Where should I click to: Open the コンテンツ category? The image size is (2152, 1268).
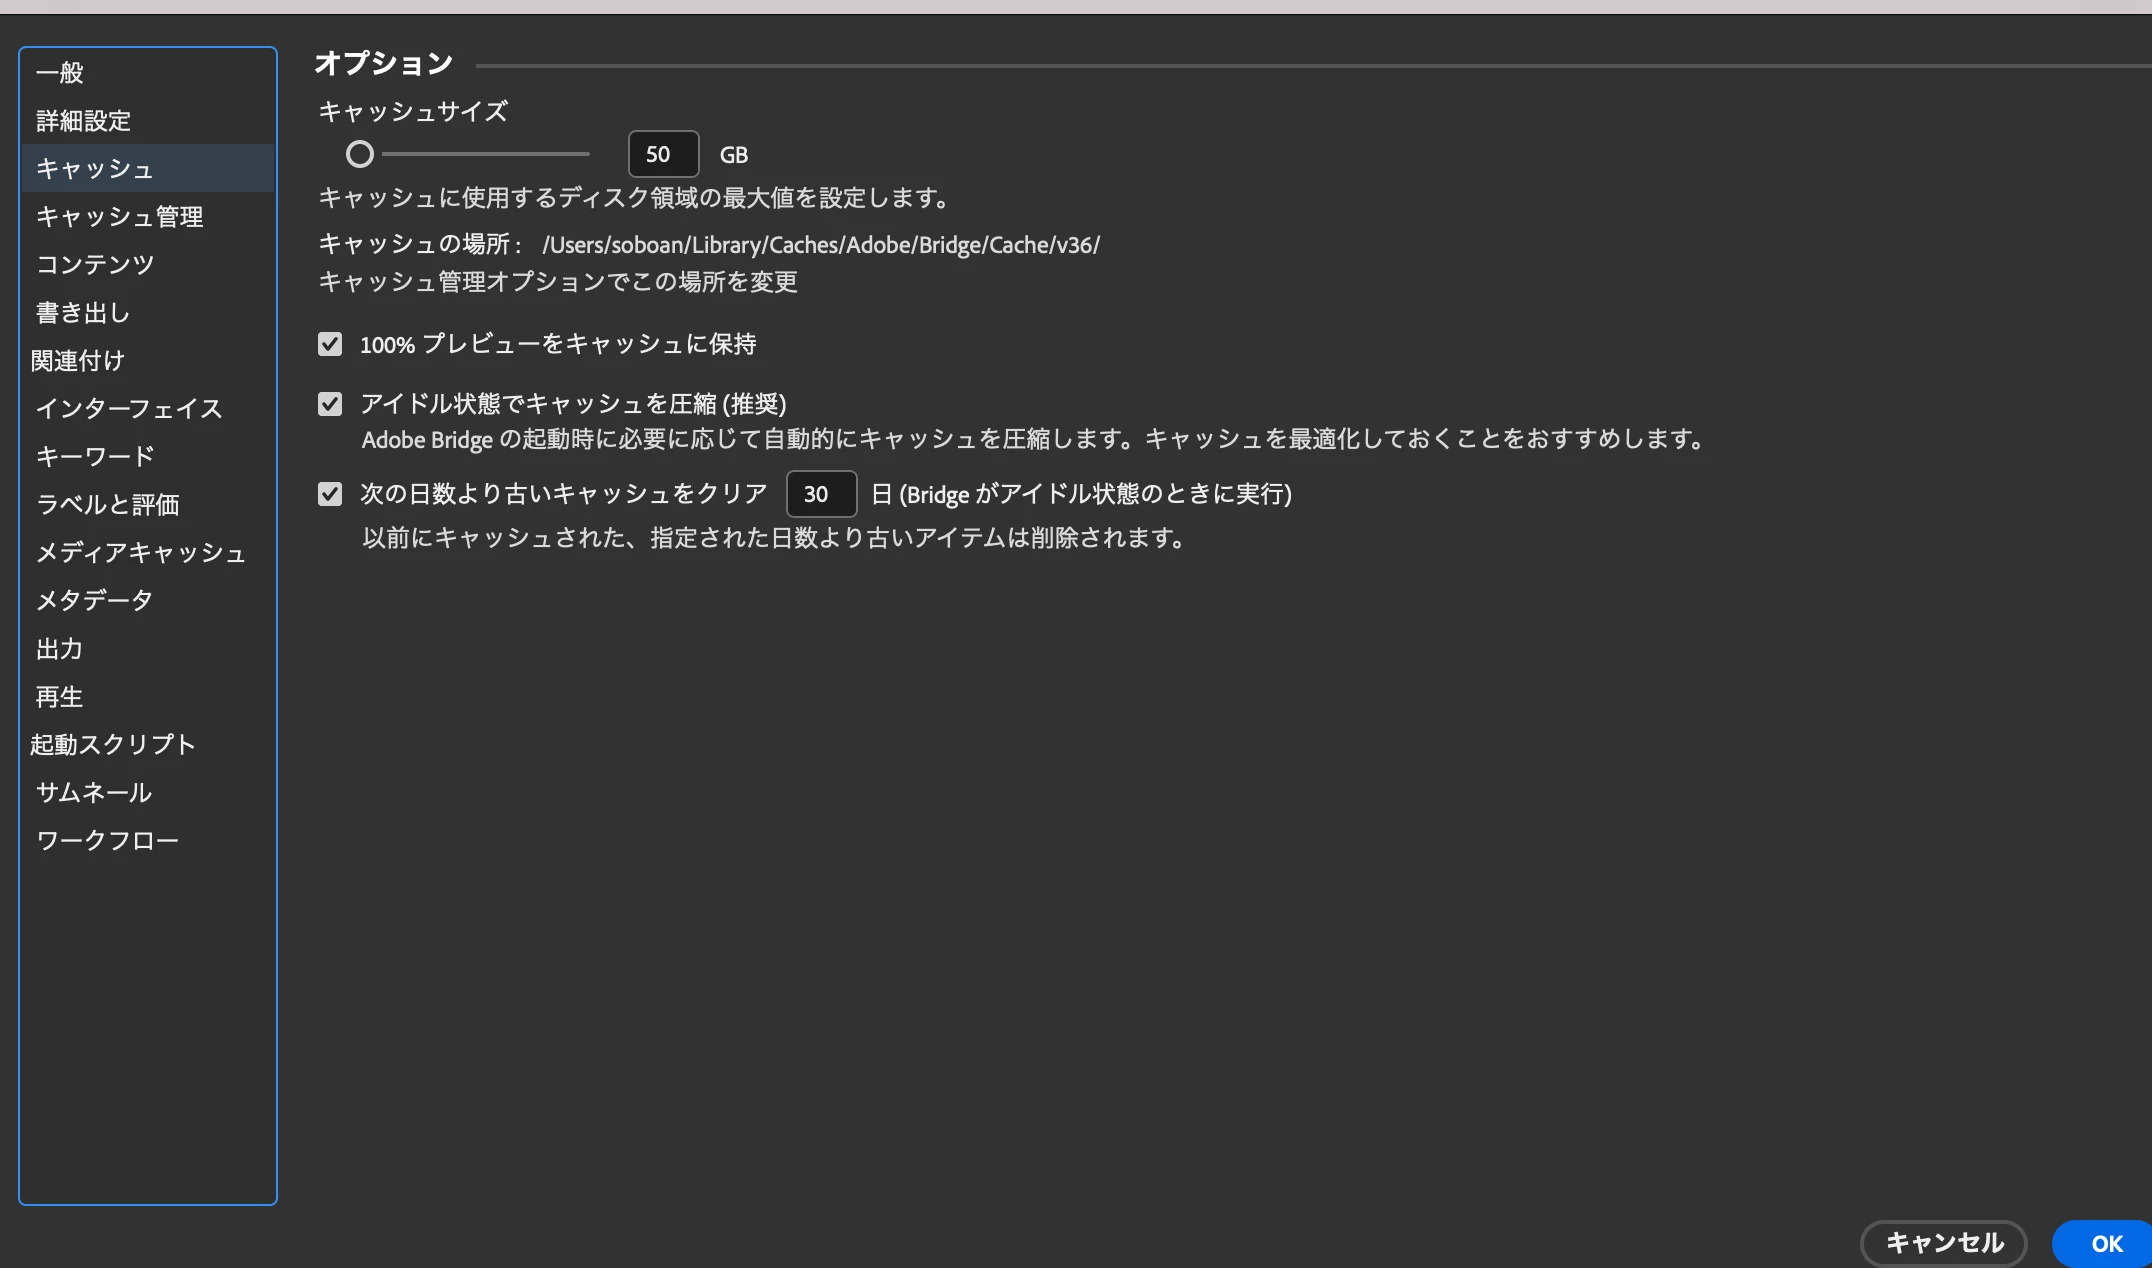click(95, 265)
